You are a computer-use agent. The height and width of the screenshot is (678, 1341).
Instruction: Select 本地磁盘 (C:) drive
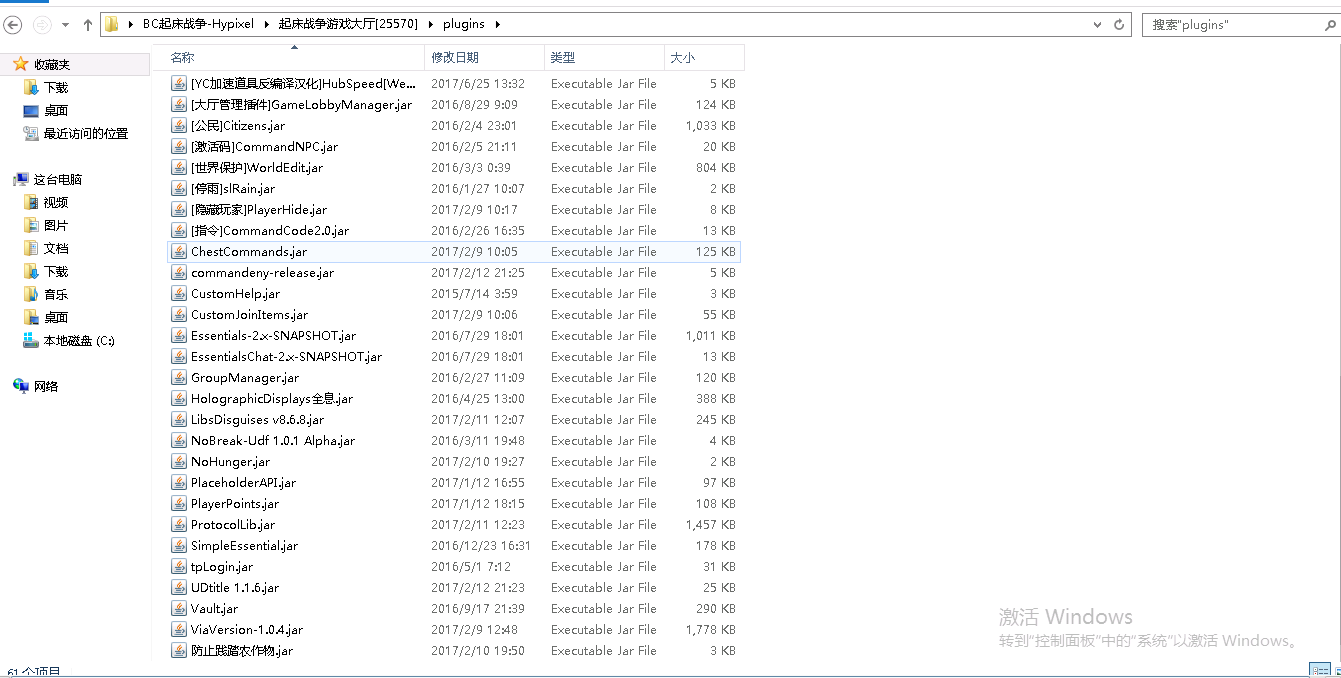[78, 341]
